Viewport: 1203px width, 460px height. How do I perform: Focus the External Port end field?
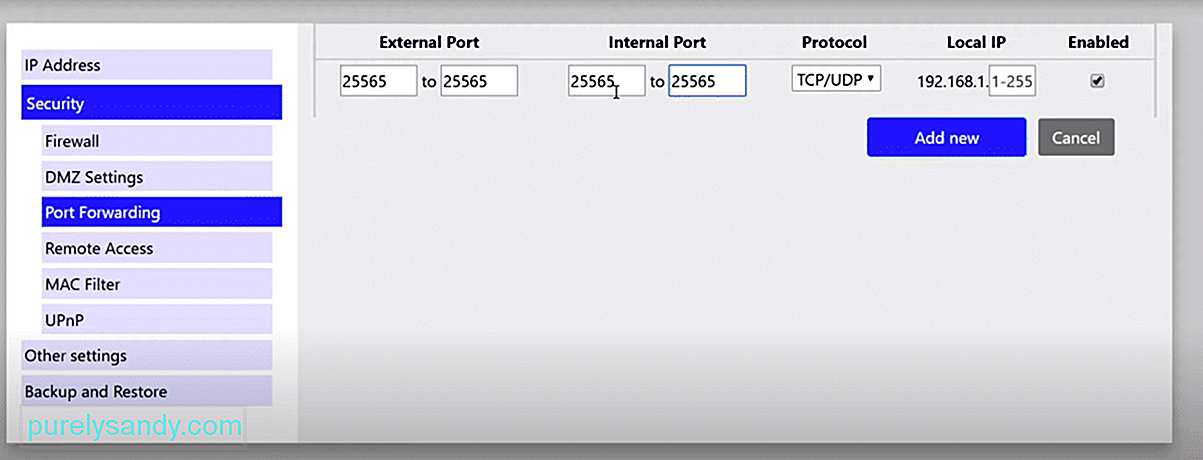point(479,81)
